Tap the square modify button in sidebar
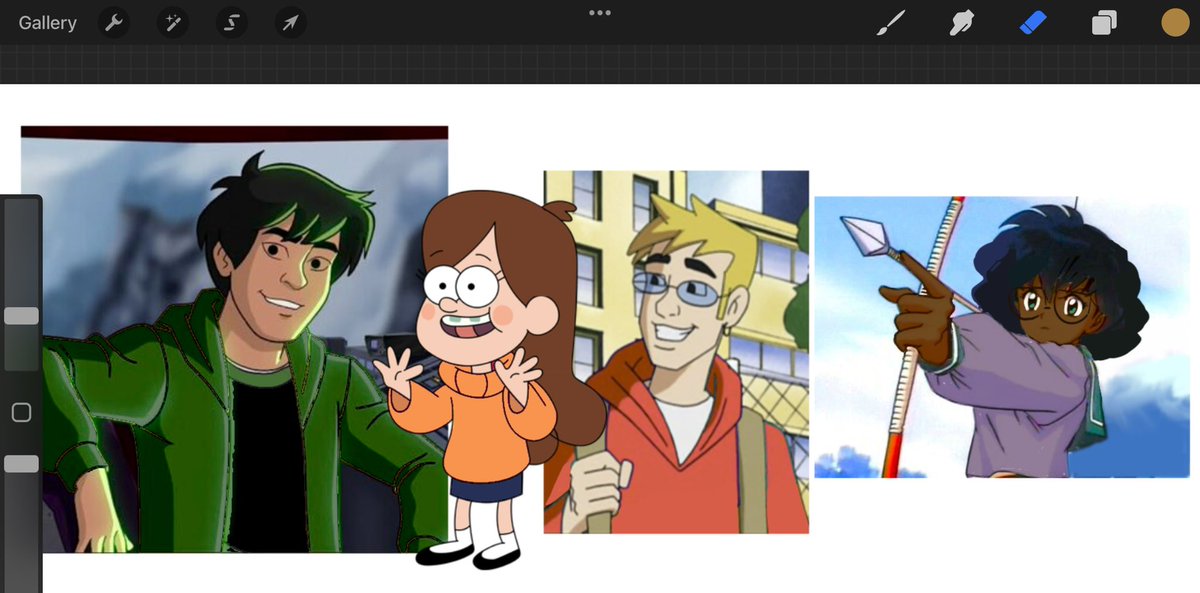1200x593 pixels. click(21, 412)
